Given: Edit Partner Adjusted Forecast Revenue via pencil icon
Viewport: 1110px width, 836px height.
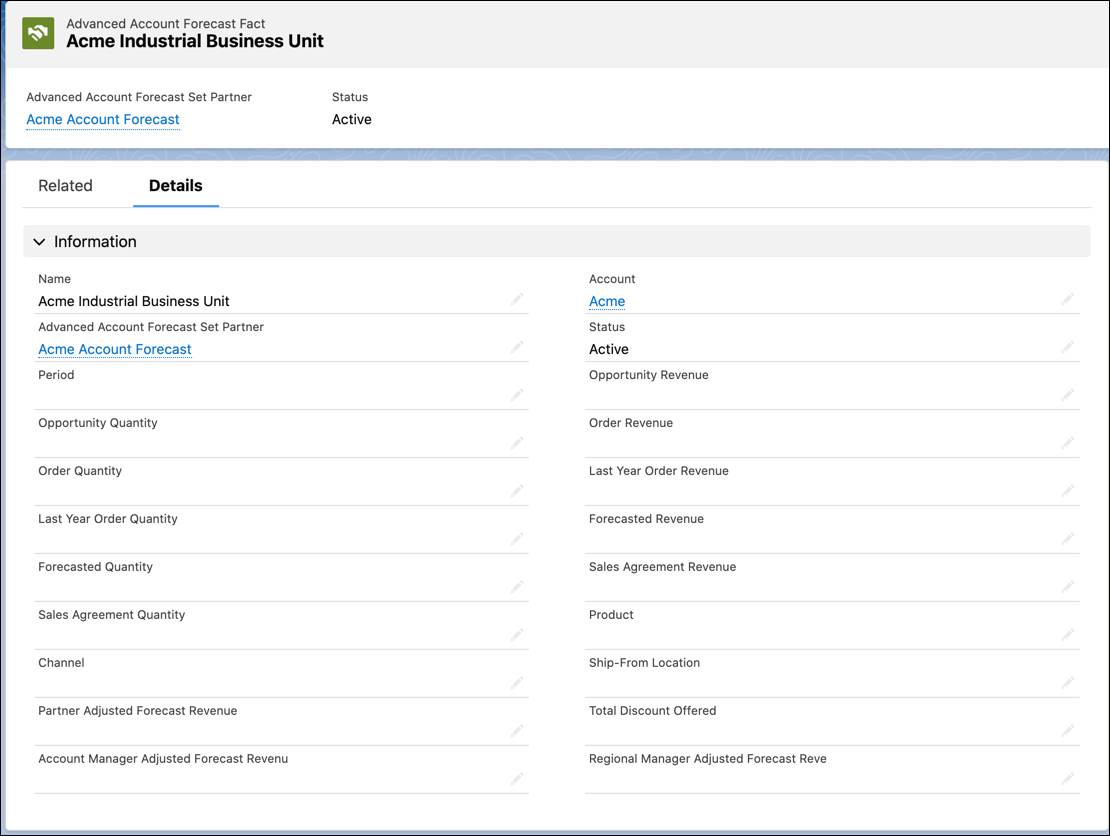Looking at the screenshot, I should tap(517, 730).
